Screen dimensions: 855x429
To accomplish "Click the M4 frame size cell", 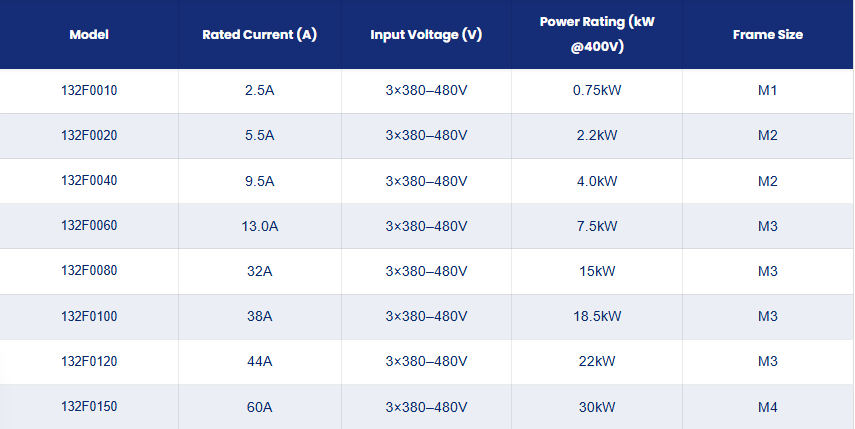I will [x=768, y=407].
